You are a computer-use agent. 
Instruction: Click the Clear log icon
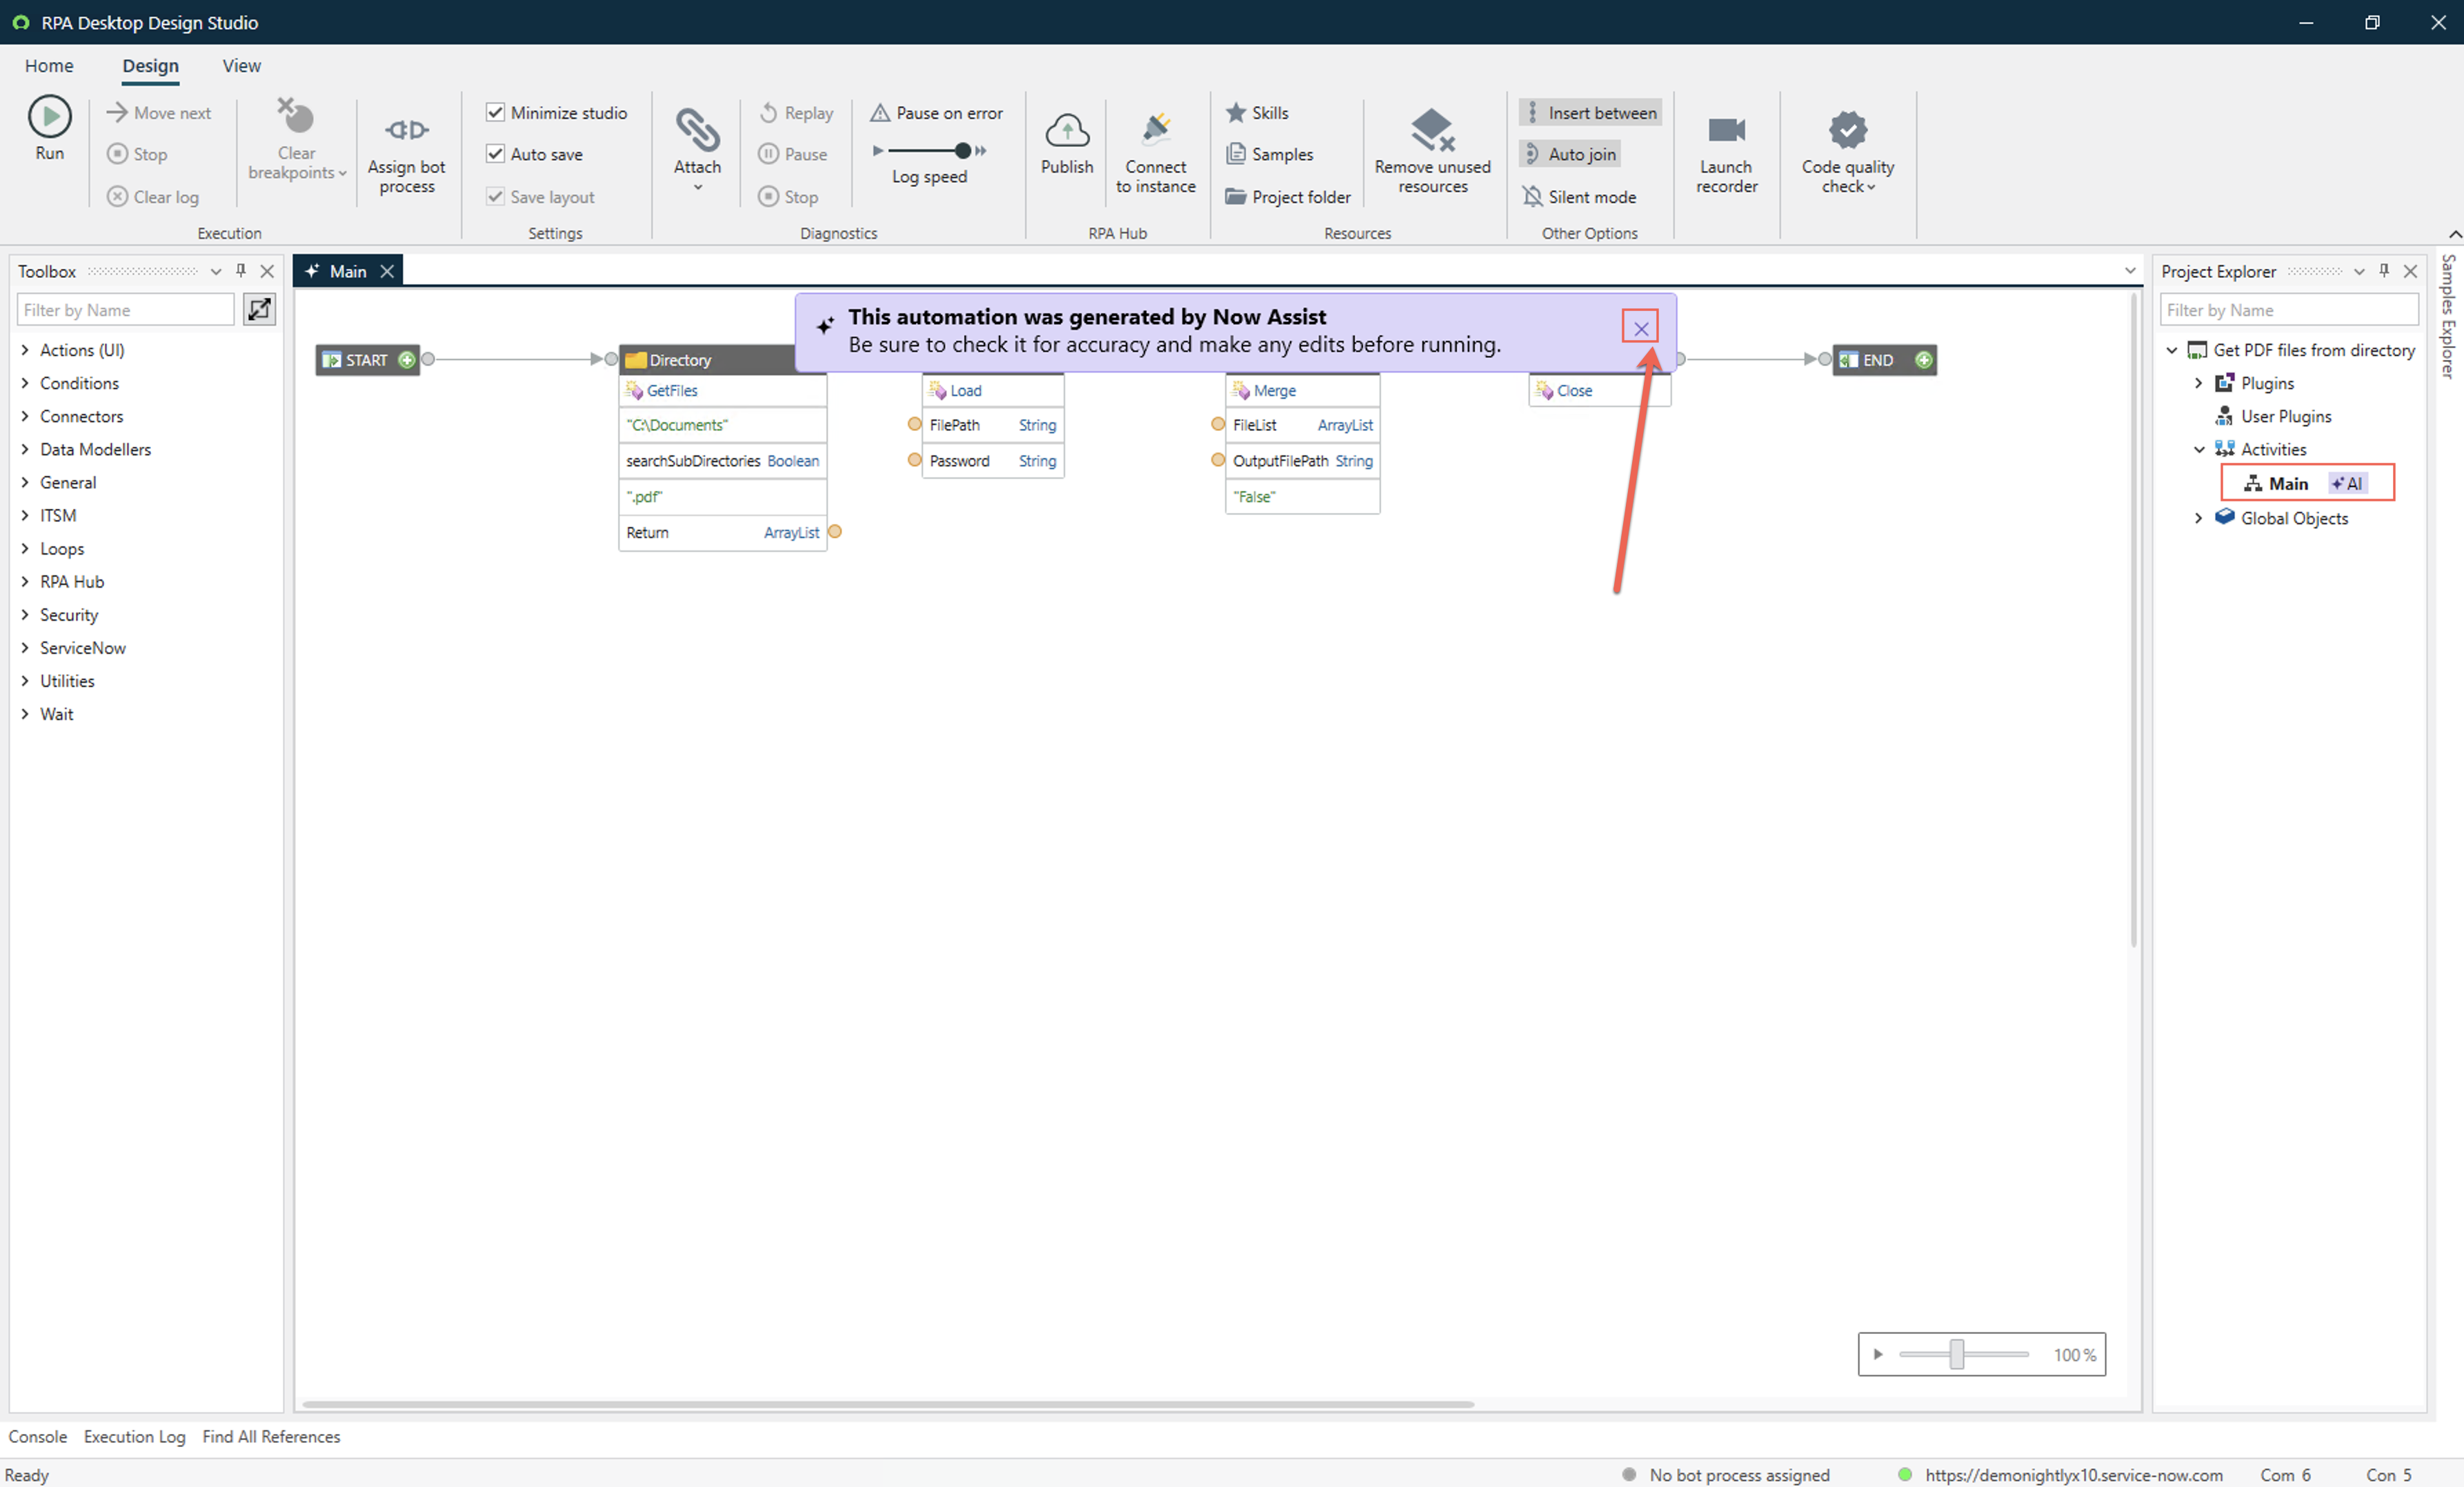click(117, 197)
